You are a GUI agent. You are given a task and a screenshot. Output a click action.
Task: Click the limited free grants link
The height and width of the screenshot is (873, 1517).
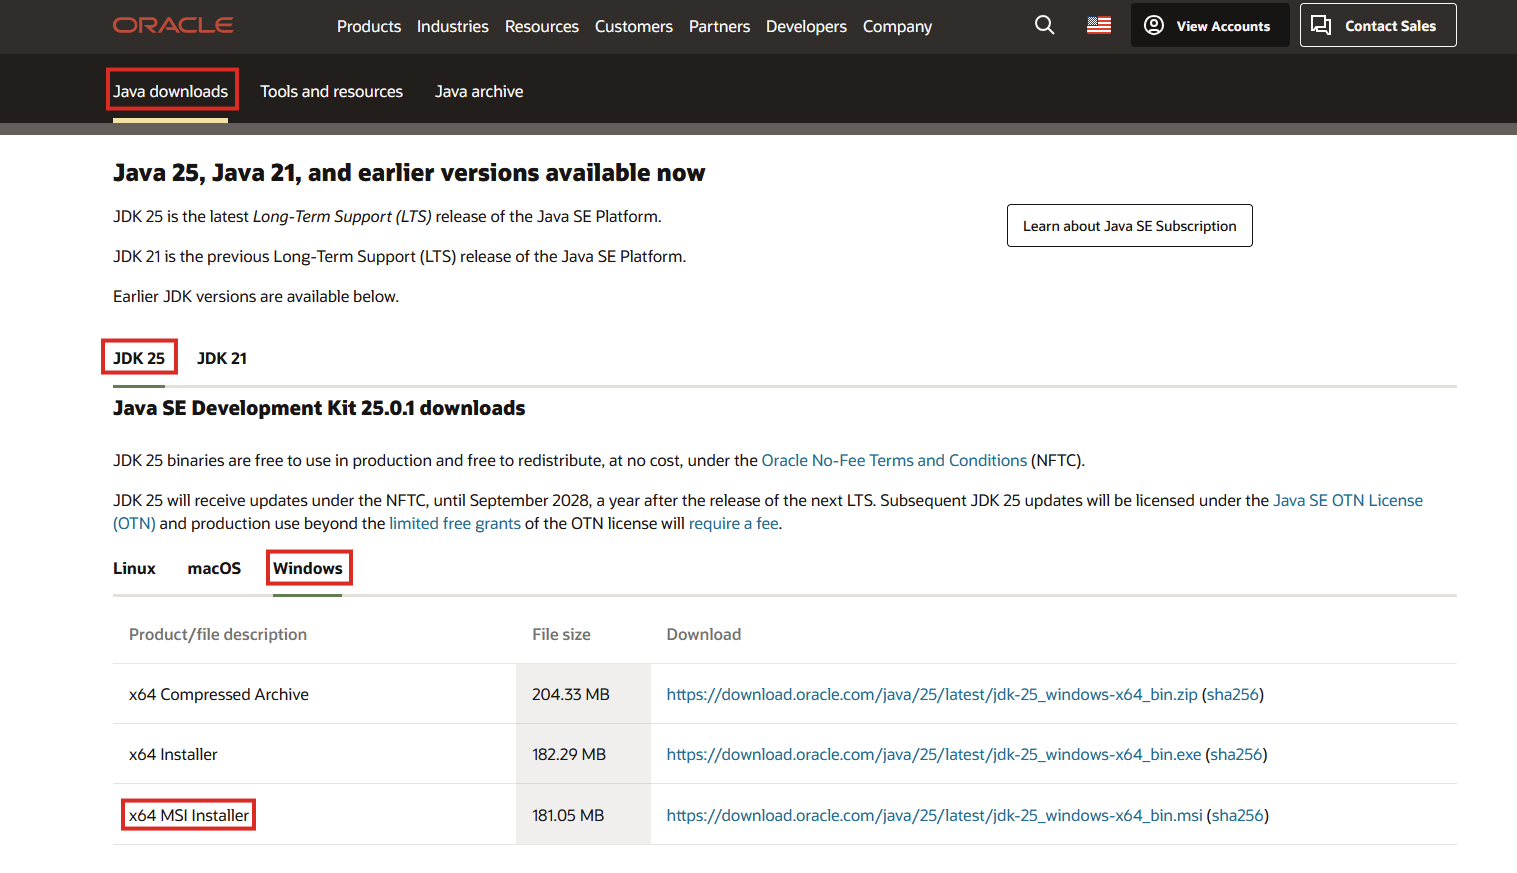455,523
